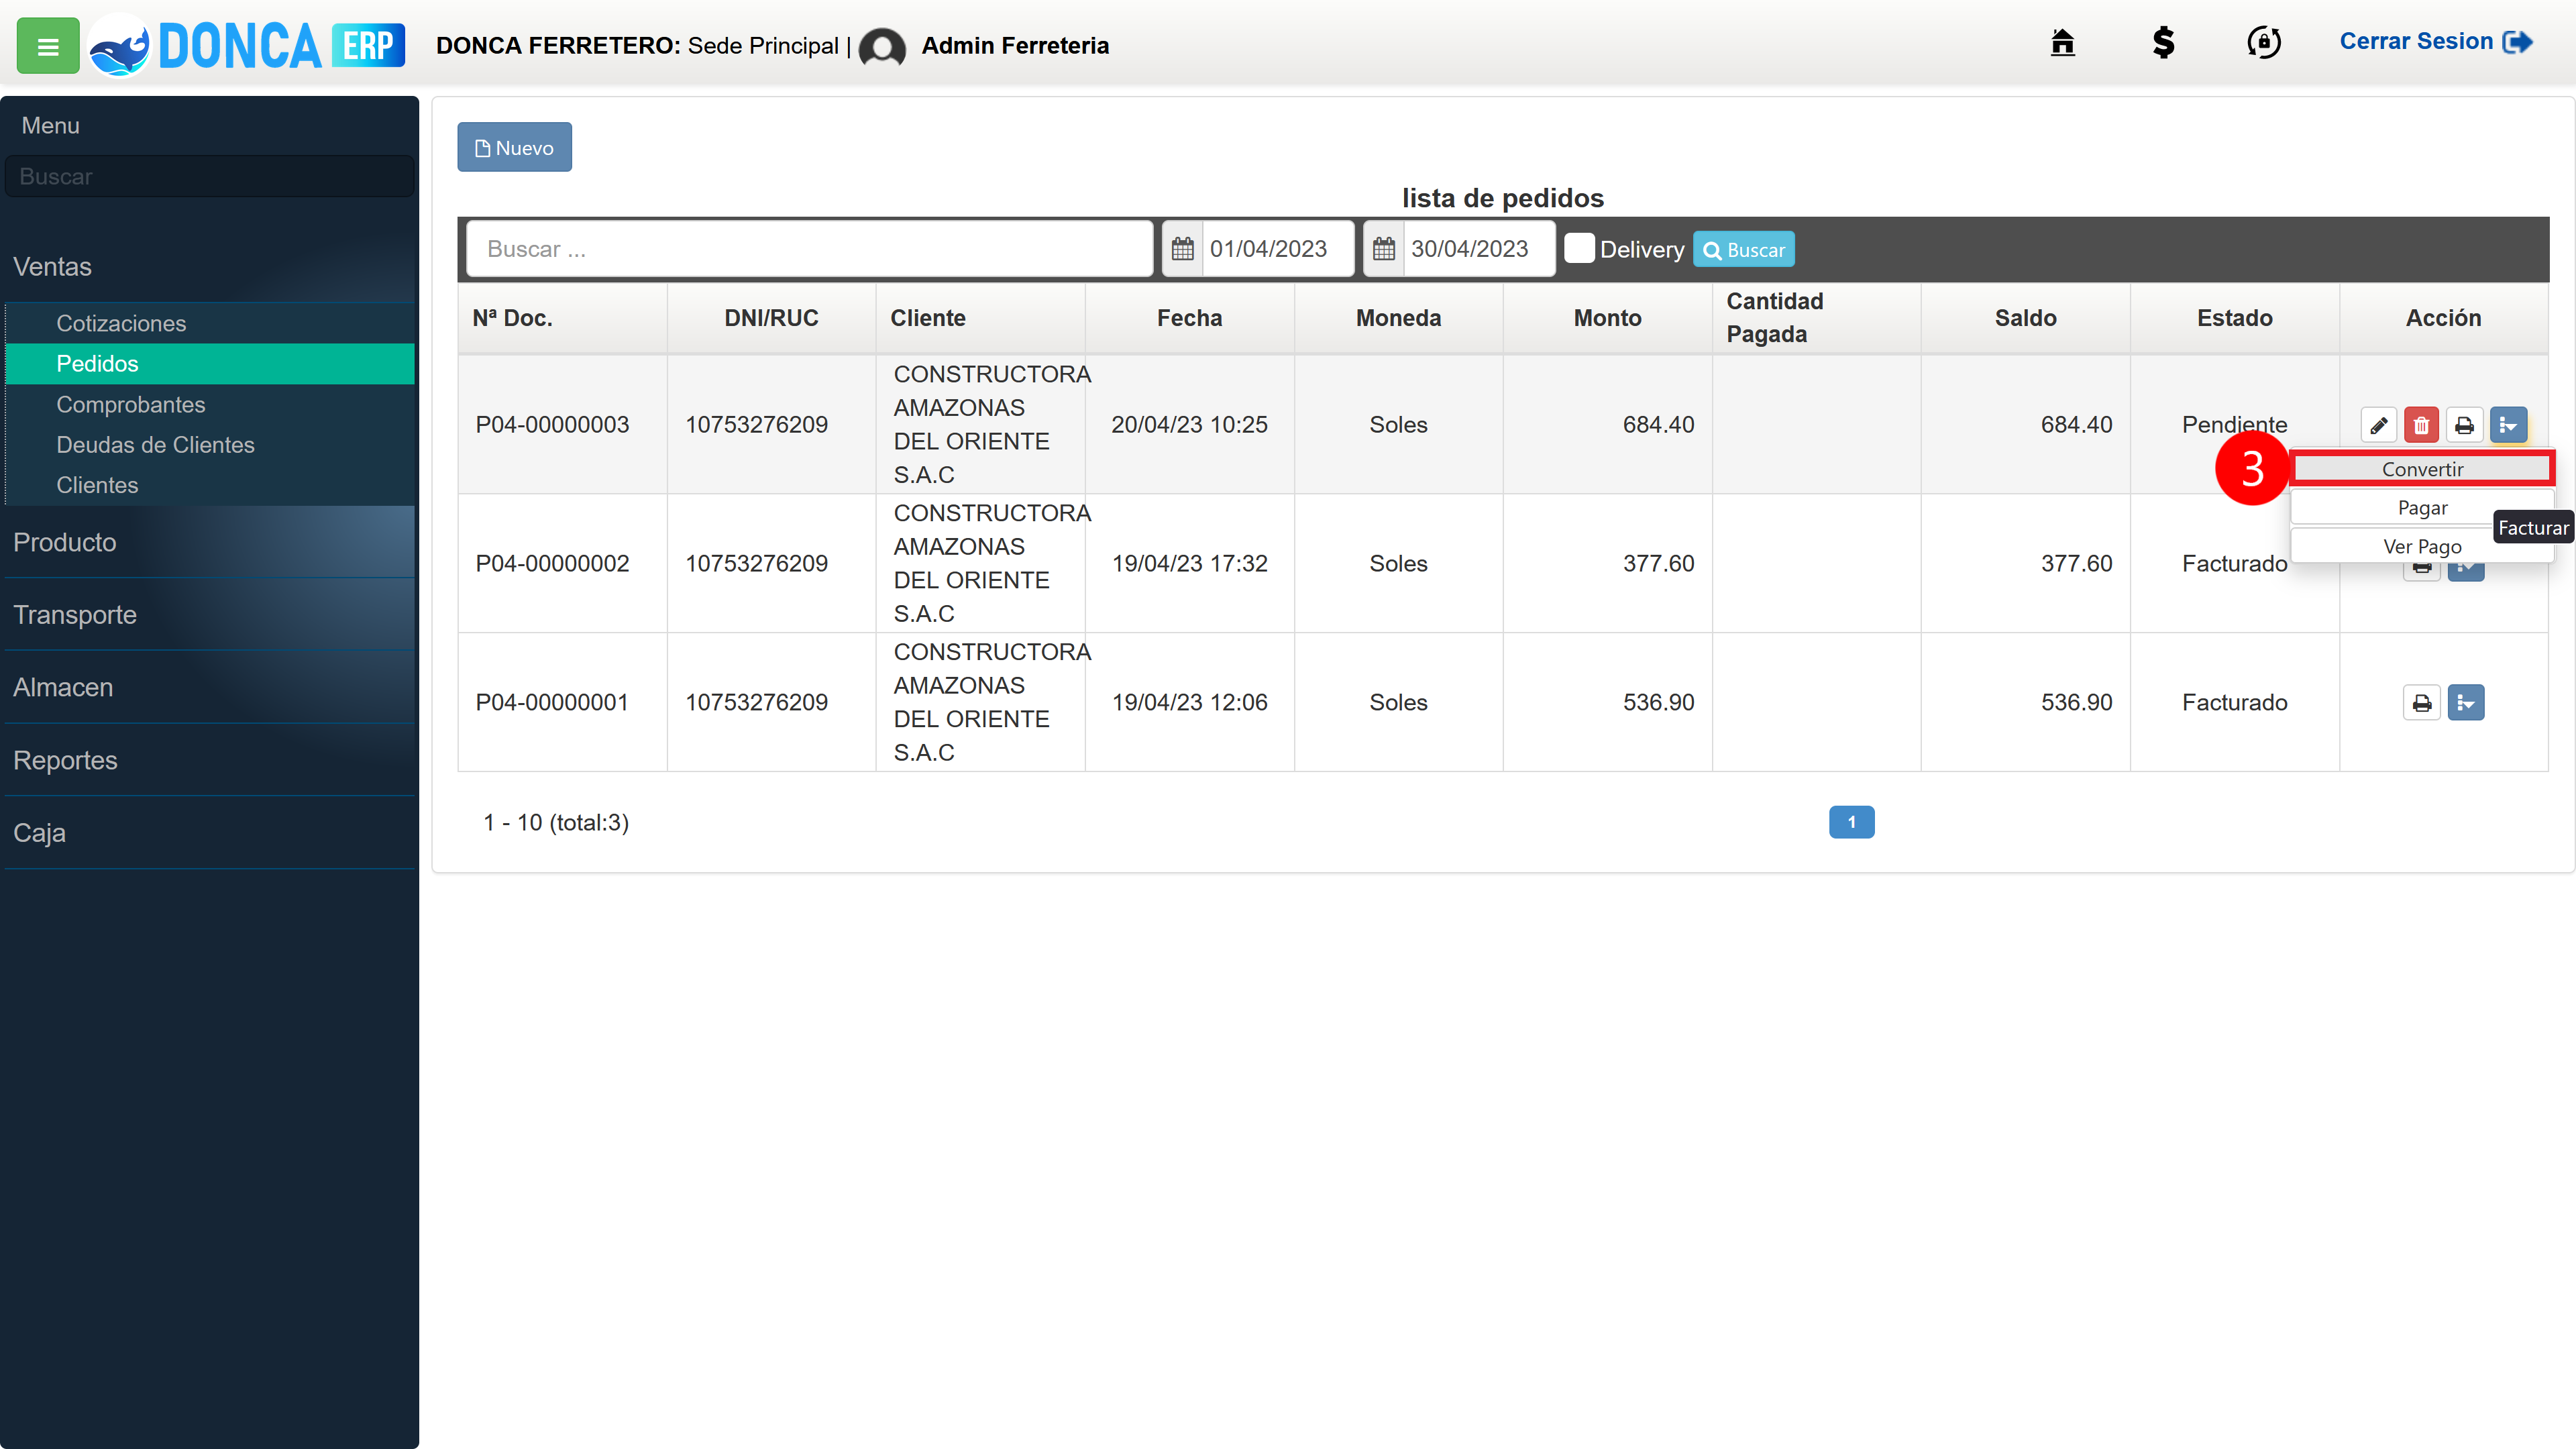Open the Admin Ferreteria user avatar

882,47
